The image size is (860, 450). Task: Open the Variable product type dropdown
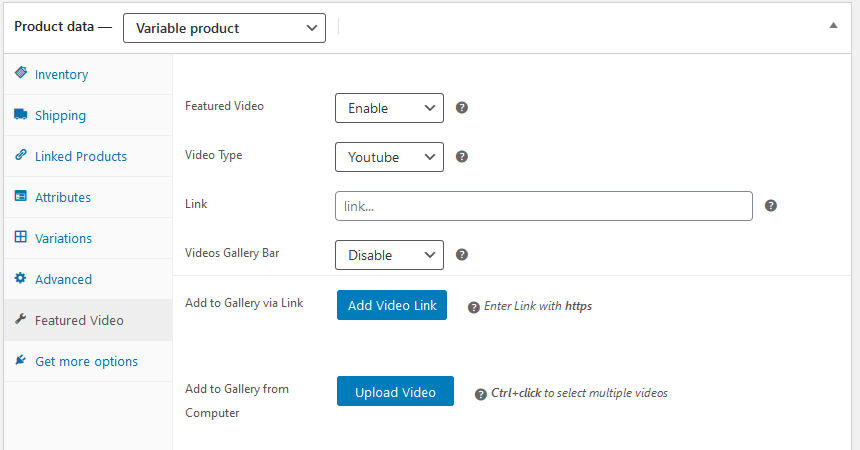point(224,28)
